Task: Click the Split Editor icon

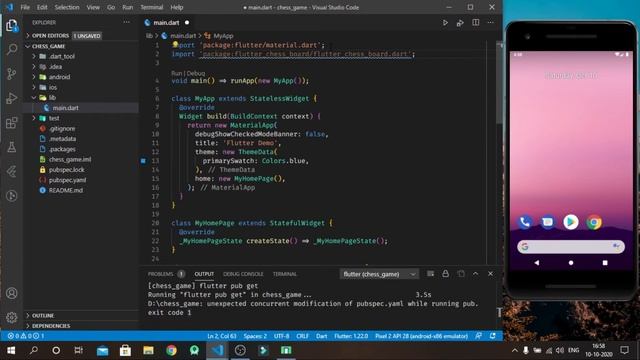Action: 476,22
